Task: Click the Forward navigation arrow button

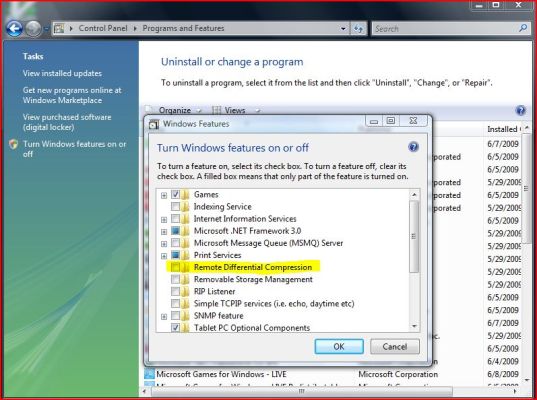Action: [34, 28]
